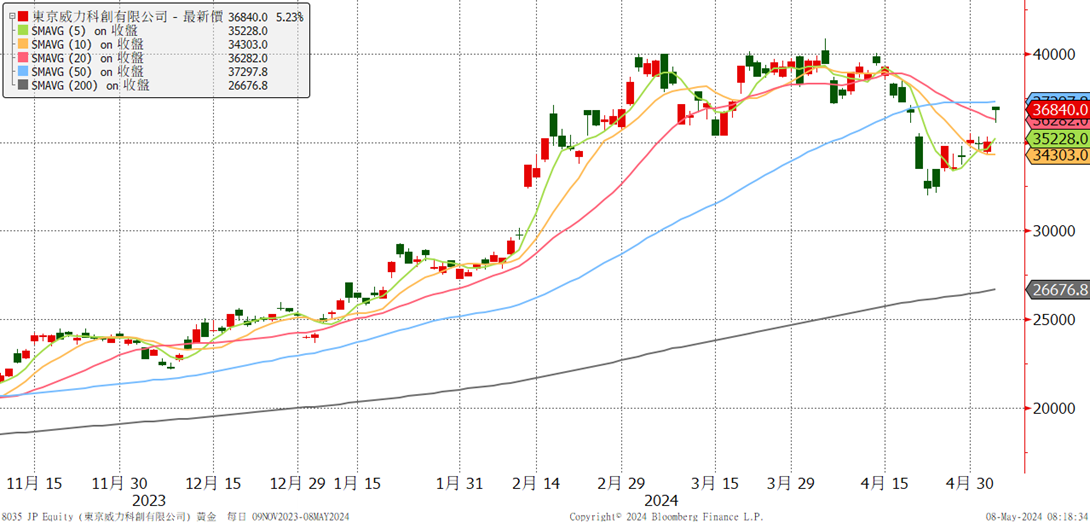Click the 2023 year label under the axis
Viewport: 1090px width, 523px height.
148,501
